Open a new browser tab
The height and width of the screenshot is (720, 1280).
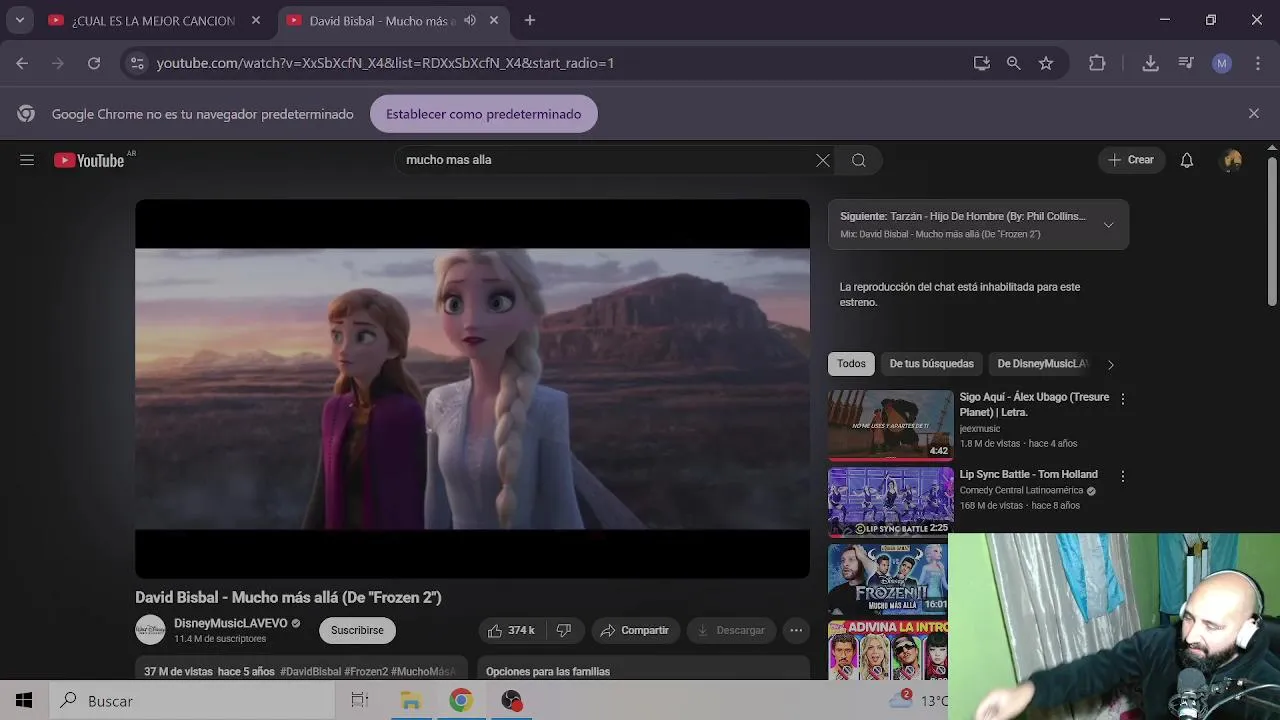(x=530, y=20)
